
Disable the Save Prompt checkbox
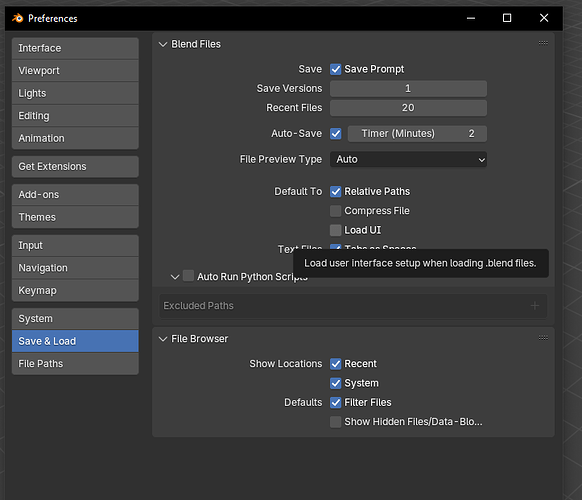pyautogui.click(x=336, y=69)
